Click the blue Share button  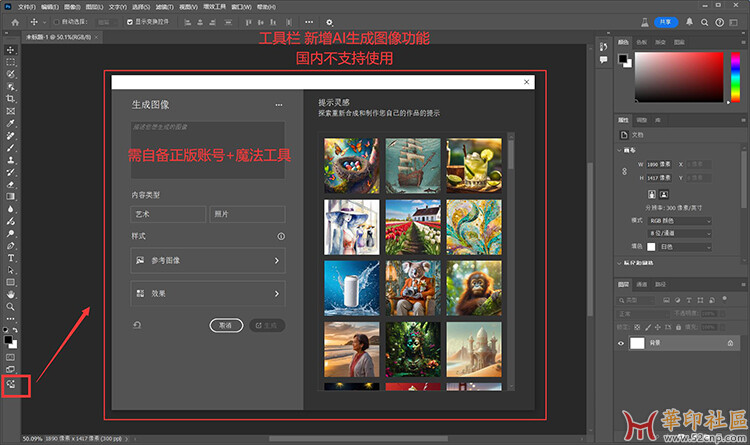[x=666, y=22]
